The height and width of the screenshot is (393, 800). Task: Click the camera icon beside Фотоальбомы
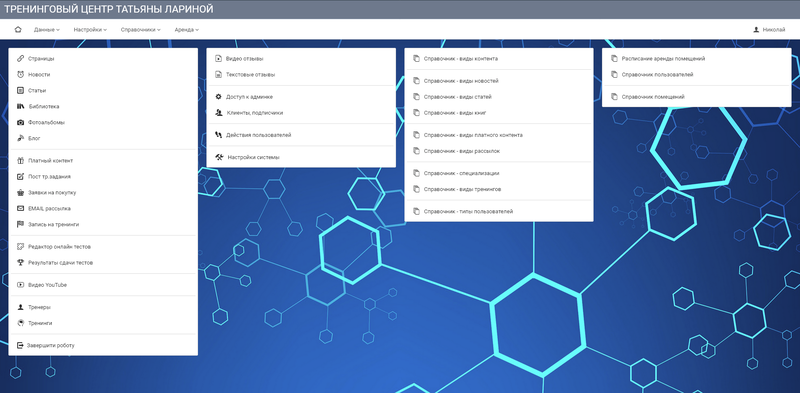point(20,122)
